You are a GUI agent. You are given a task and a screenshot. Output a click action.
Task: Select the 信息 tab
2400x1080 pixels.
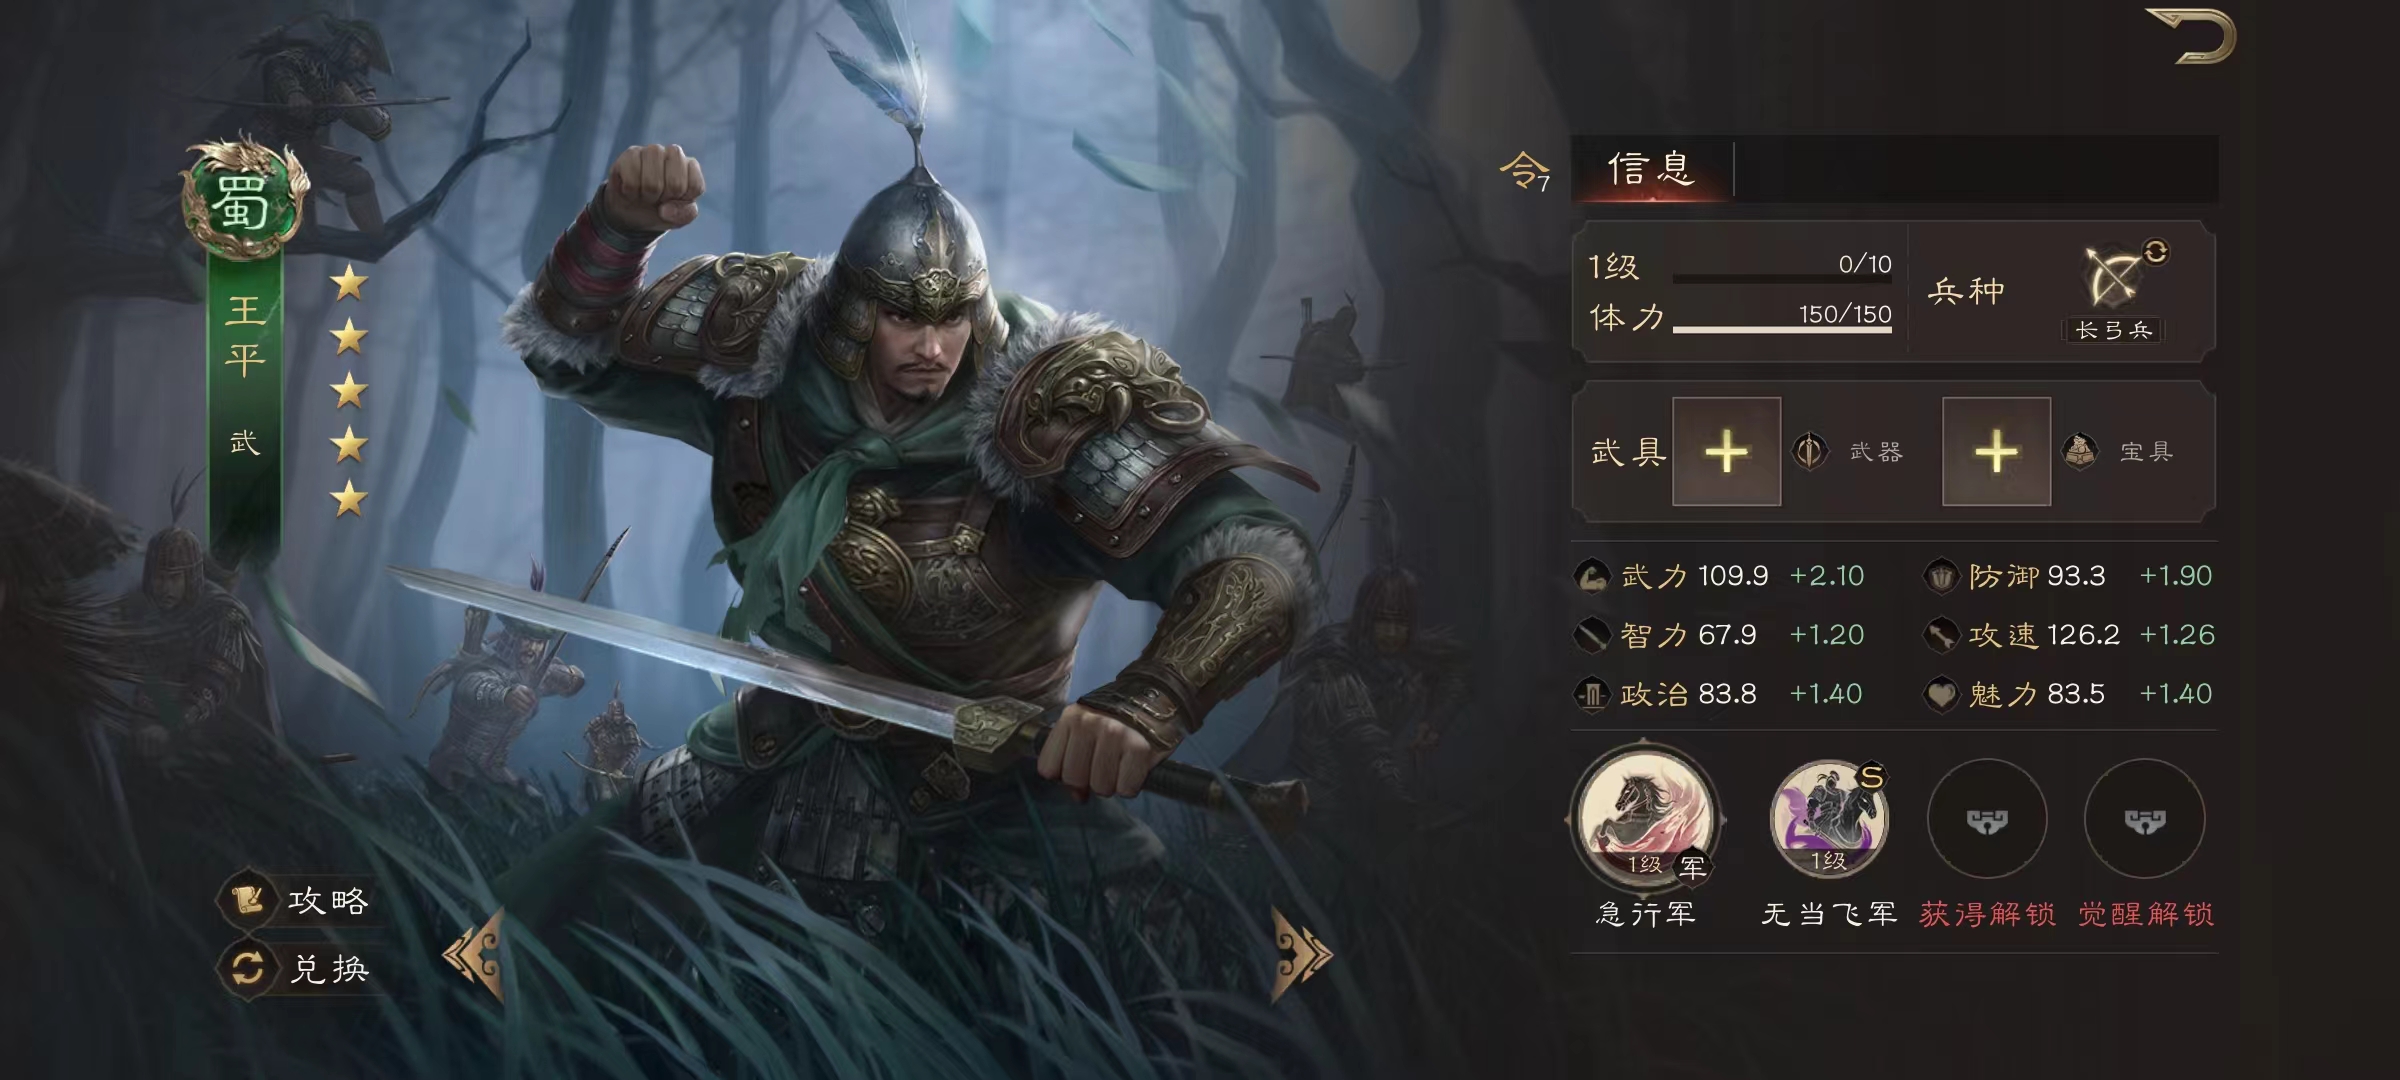click(x=1651, y=169)
